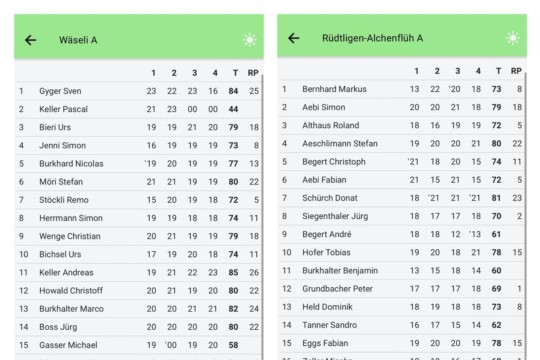Screen dimensions: 540x360
Task: Select Keller Andreas with total 85
Action: [x=138, y=272]
